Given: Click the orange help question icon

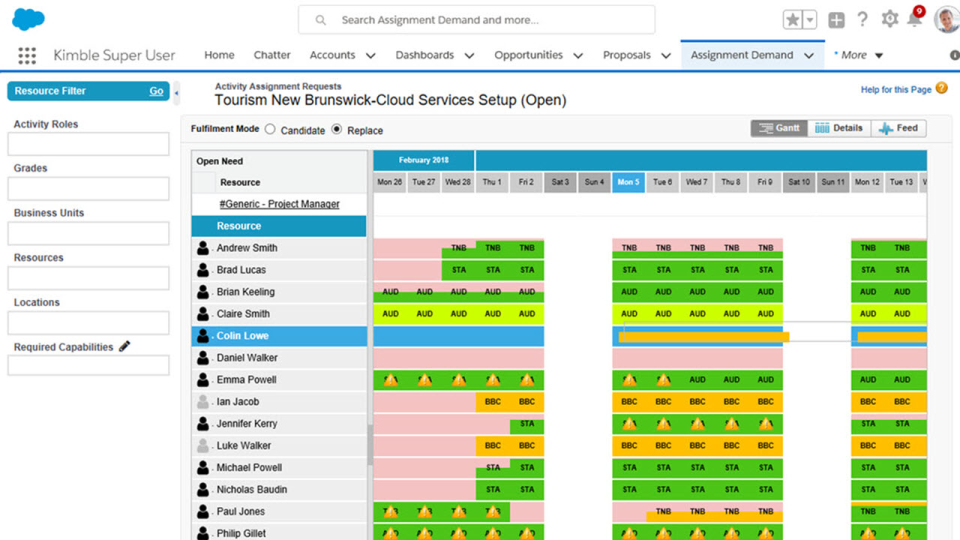Looking at the screenshot, I should (942, 88).
